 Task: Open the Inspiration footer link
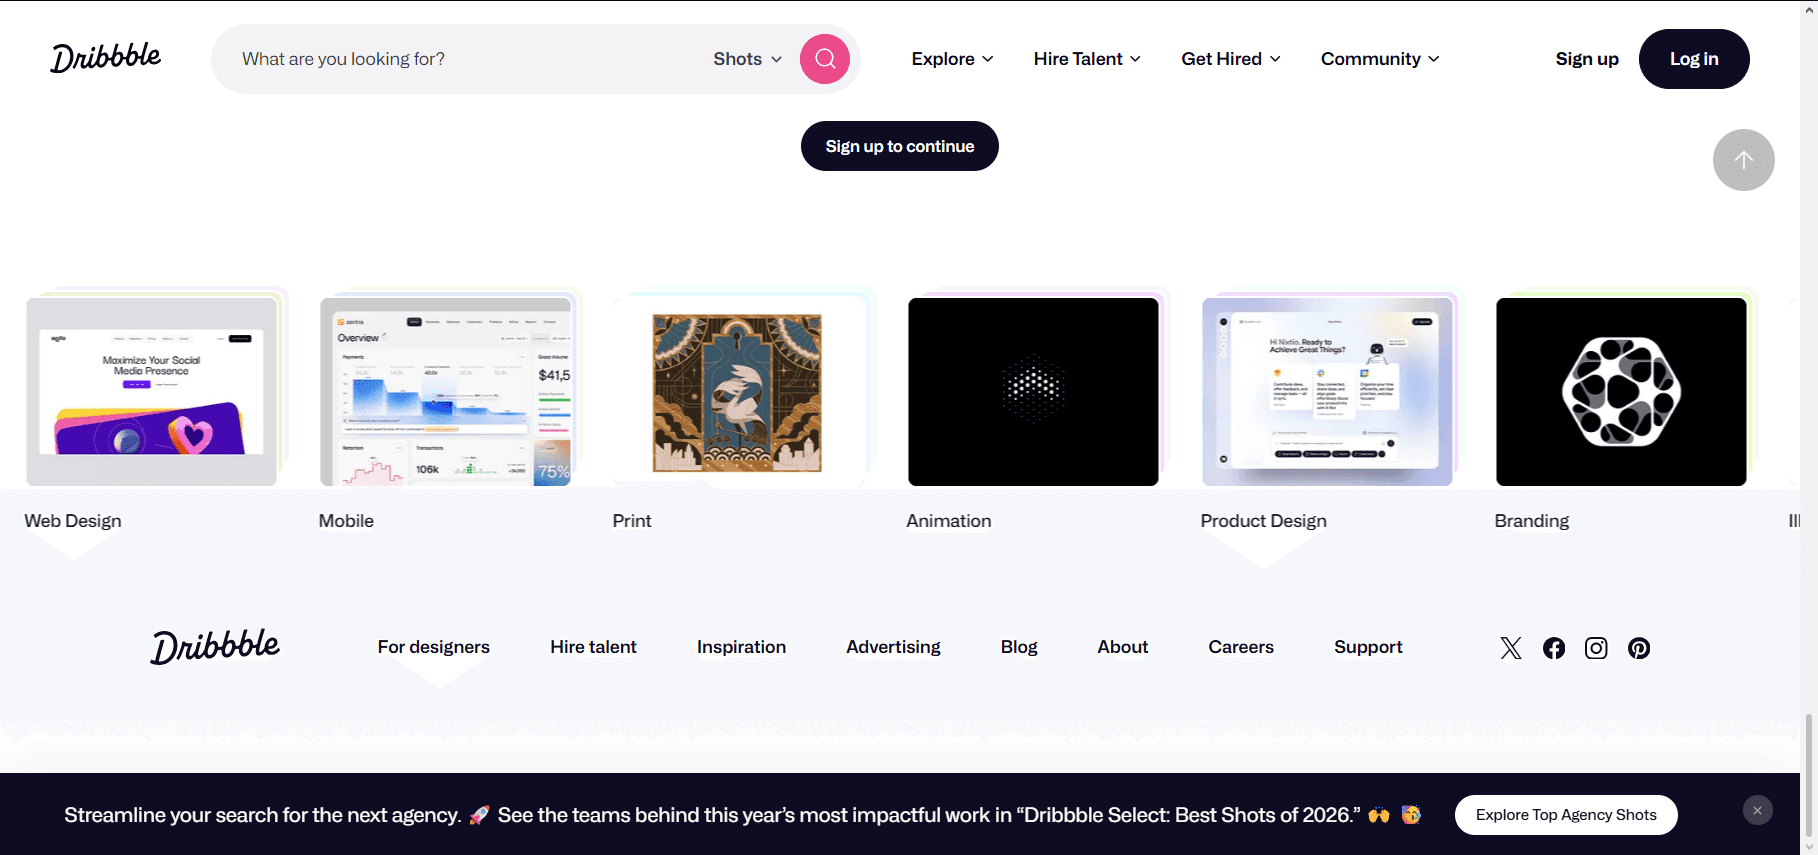742,647
